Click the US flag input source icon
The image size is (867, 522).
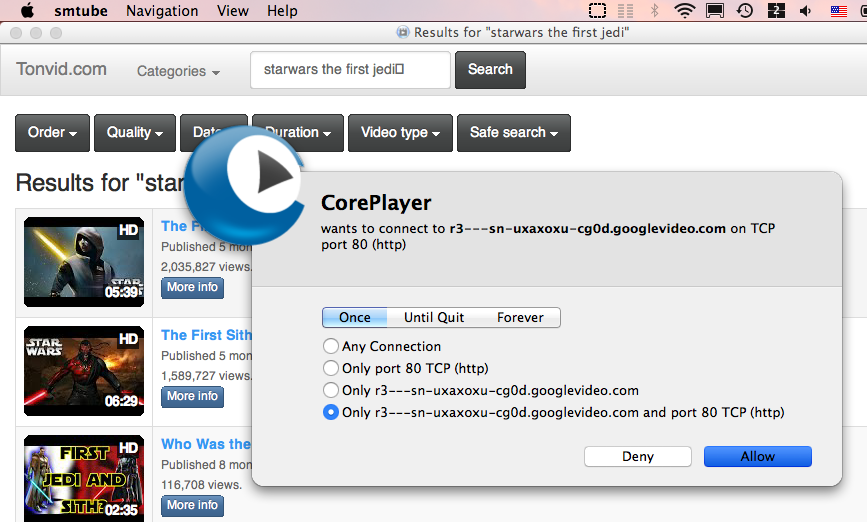point(839,11)
